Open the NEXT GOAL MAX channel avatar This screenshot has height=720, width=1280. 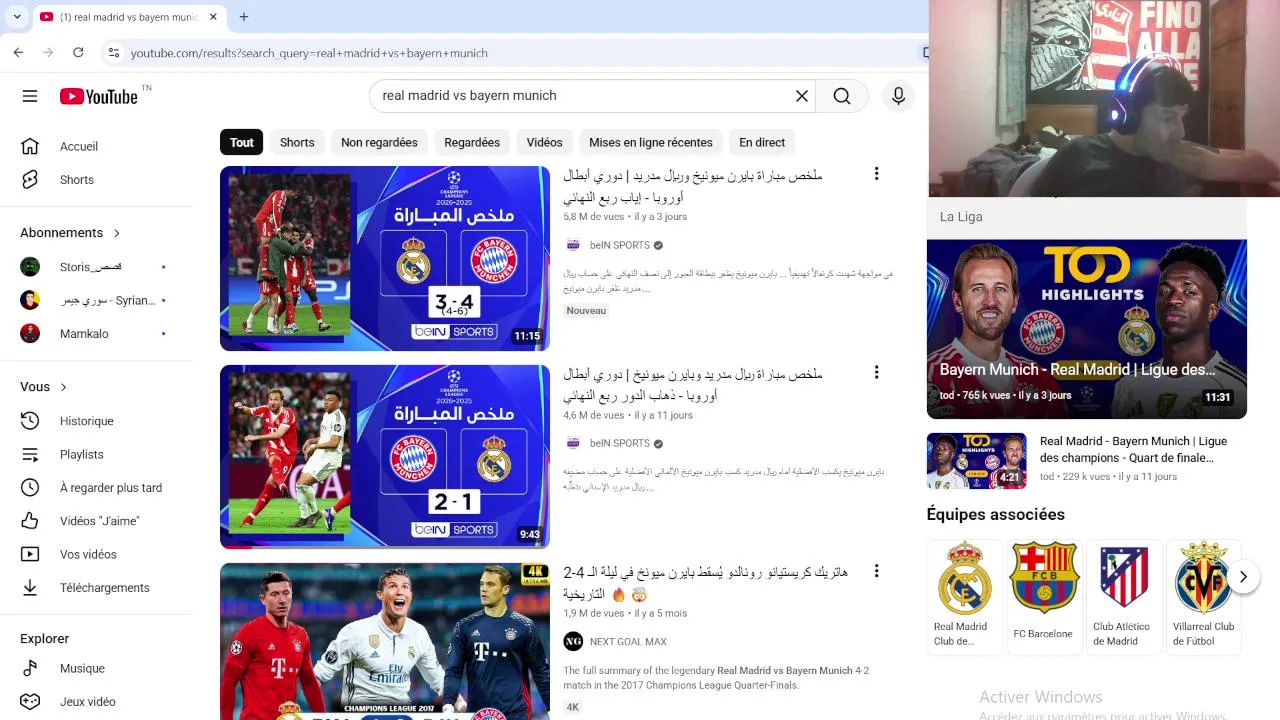[x=573, y=642]
